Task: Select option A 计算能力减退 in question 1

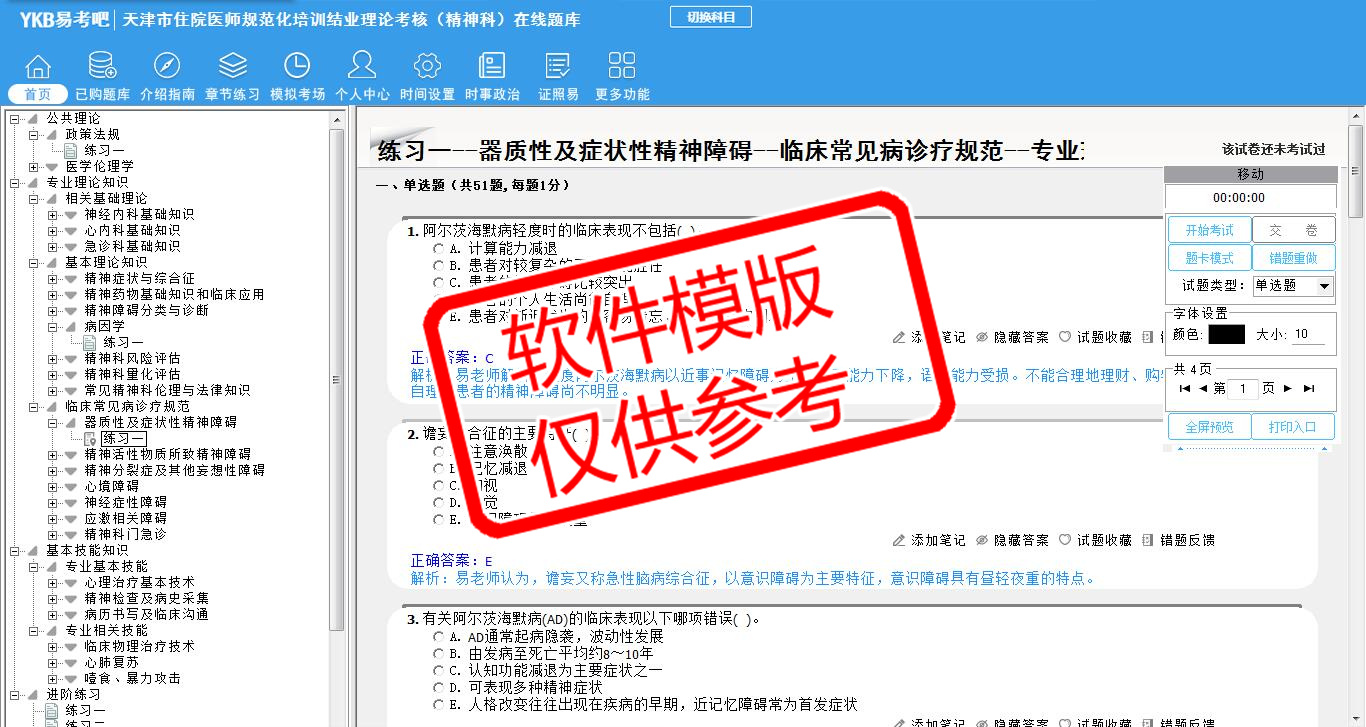Action: (438, 249)
